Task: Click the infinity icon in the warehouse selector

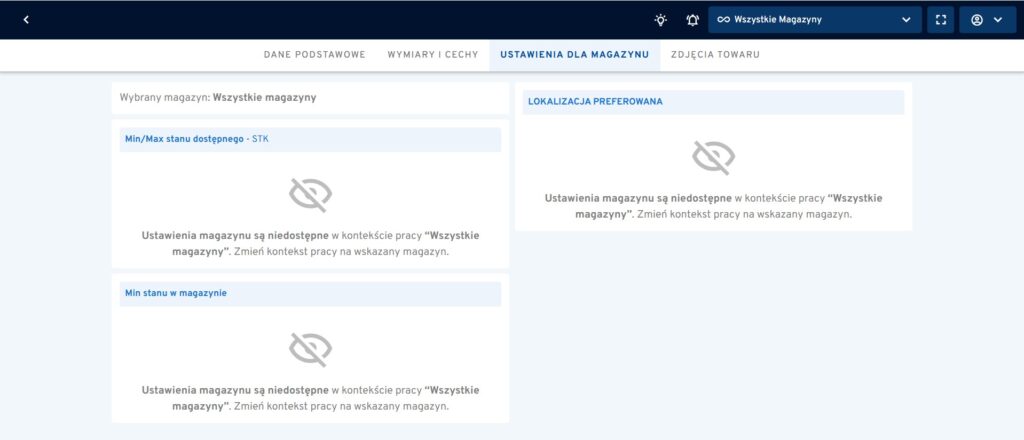Action: click(724, 19)
